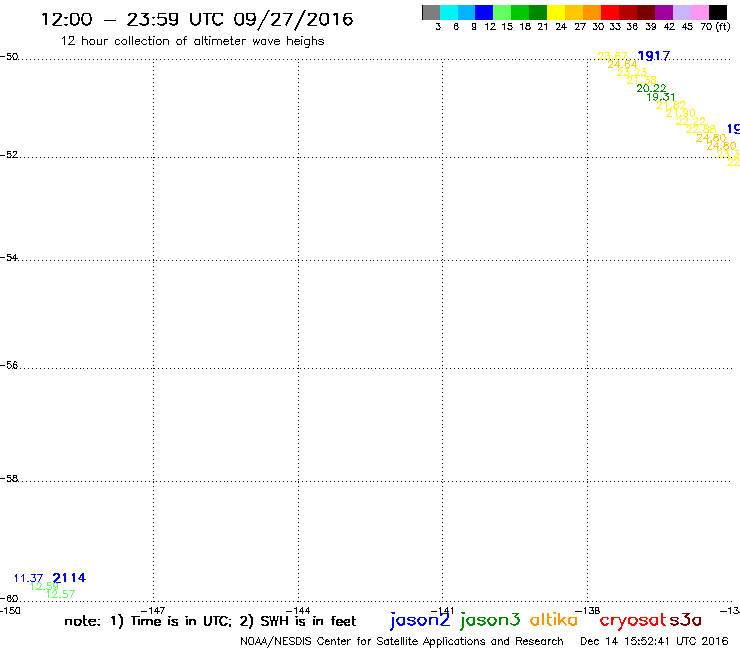Click the black swatch ending the color scale

click(x=717, y=12)
